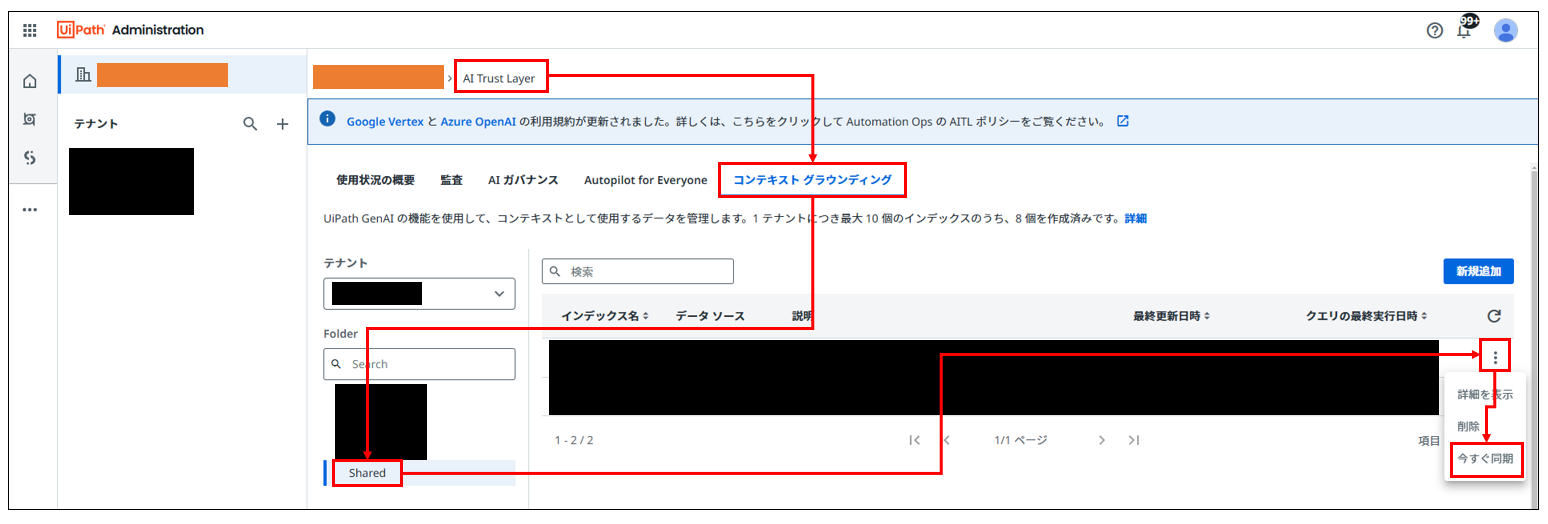Sort by データ ソース column
The image size is (1548, 524).
[710, 316]
